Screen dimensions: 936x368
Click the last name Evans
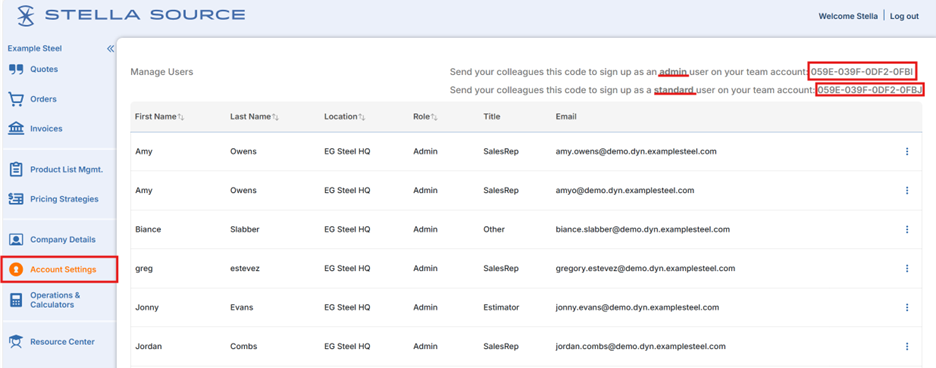point(242,307)
